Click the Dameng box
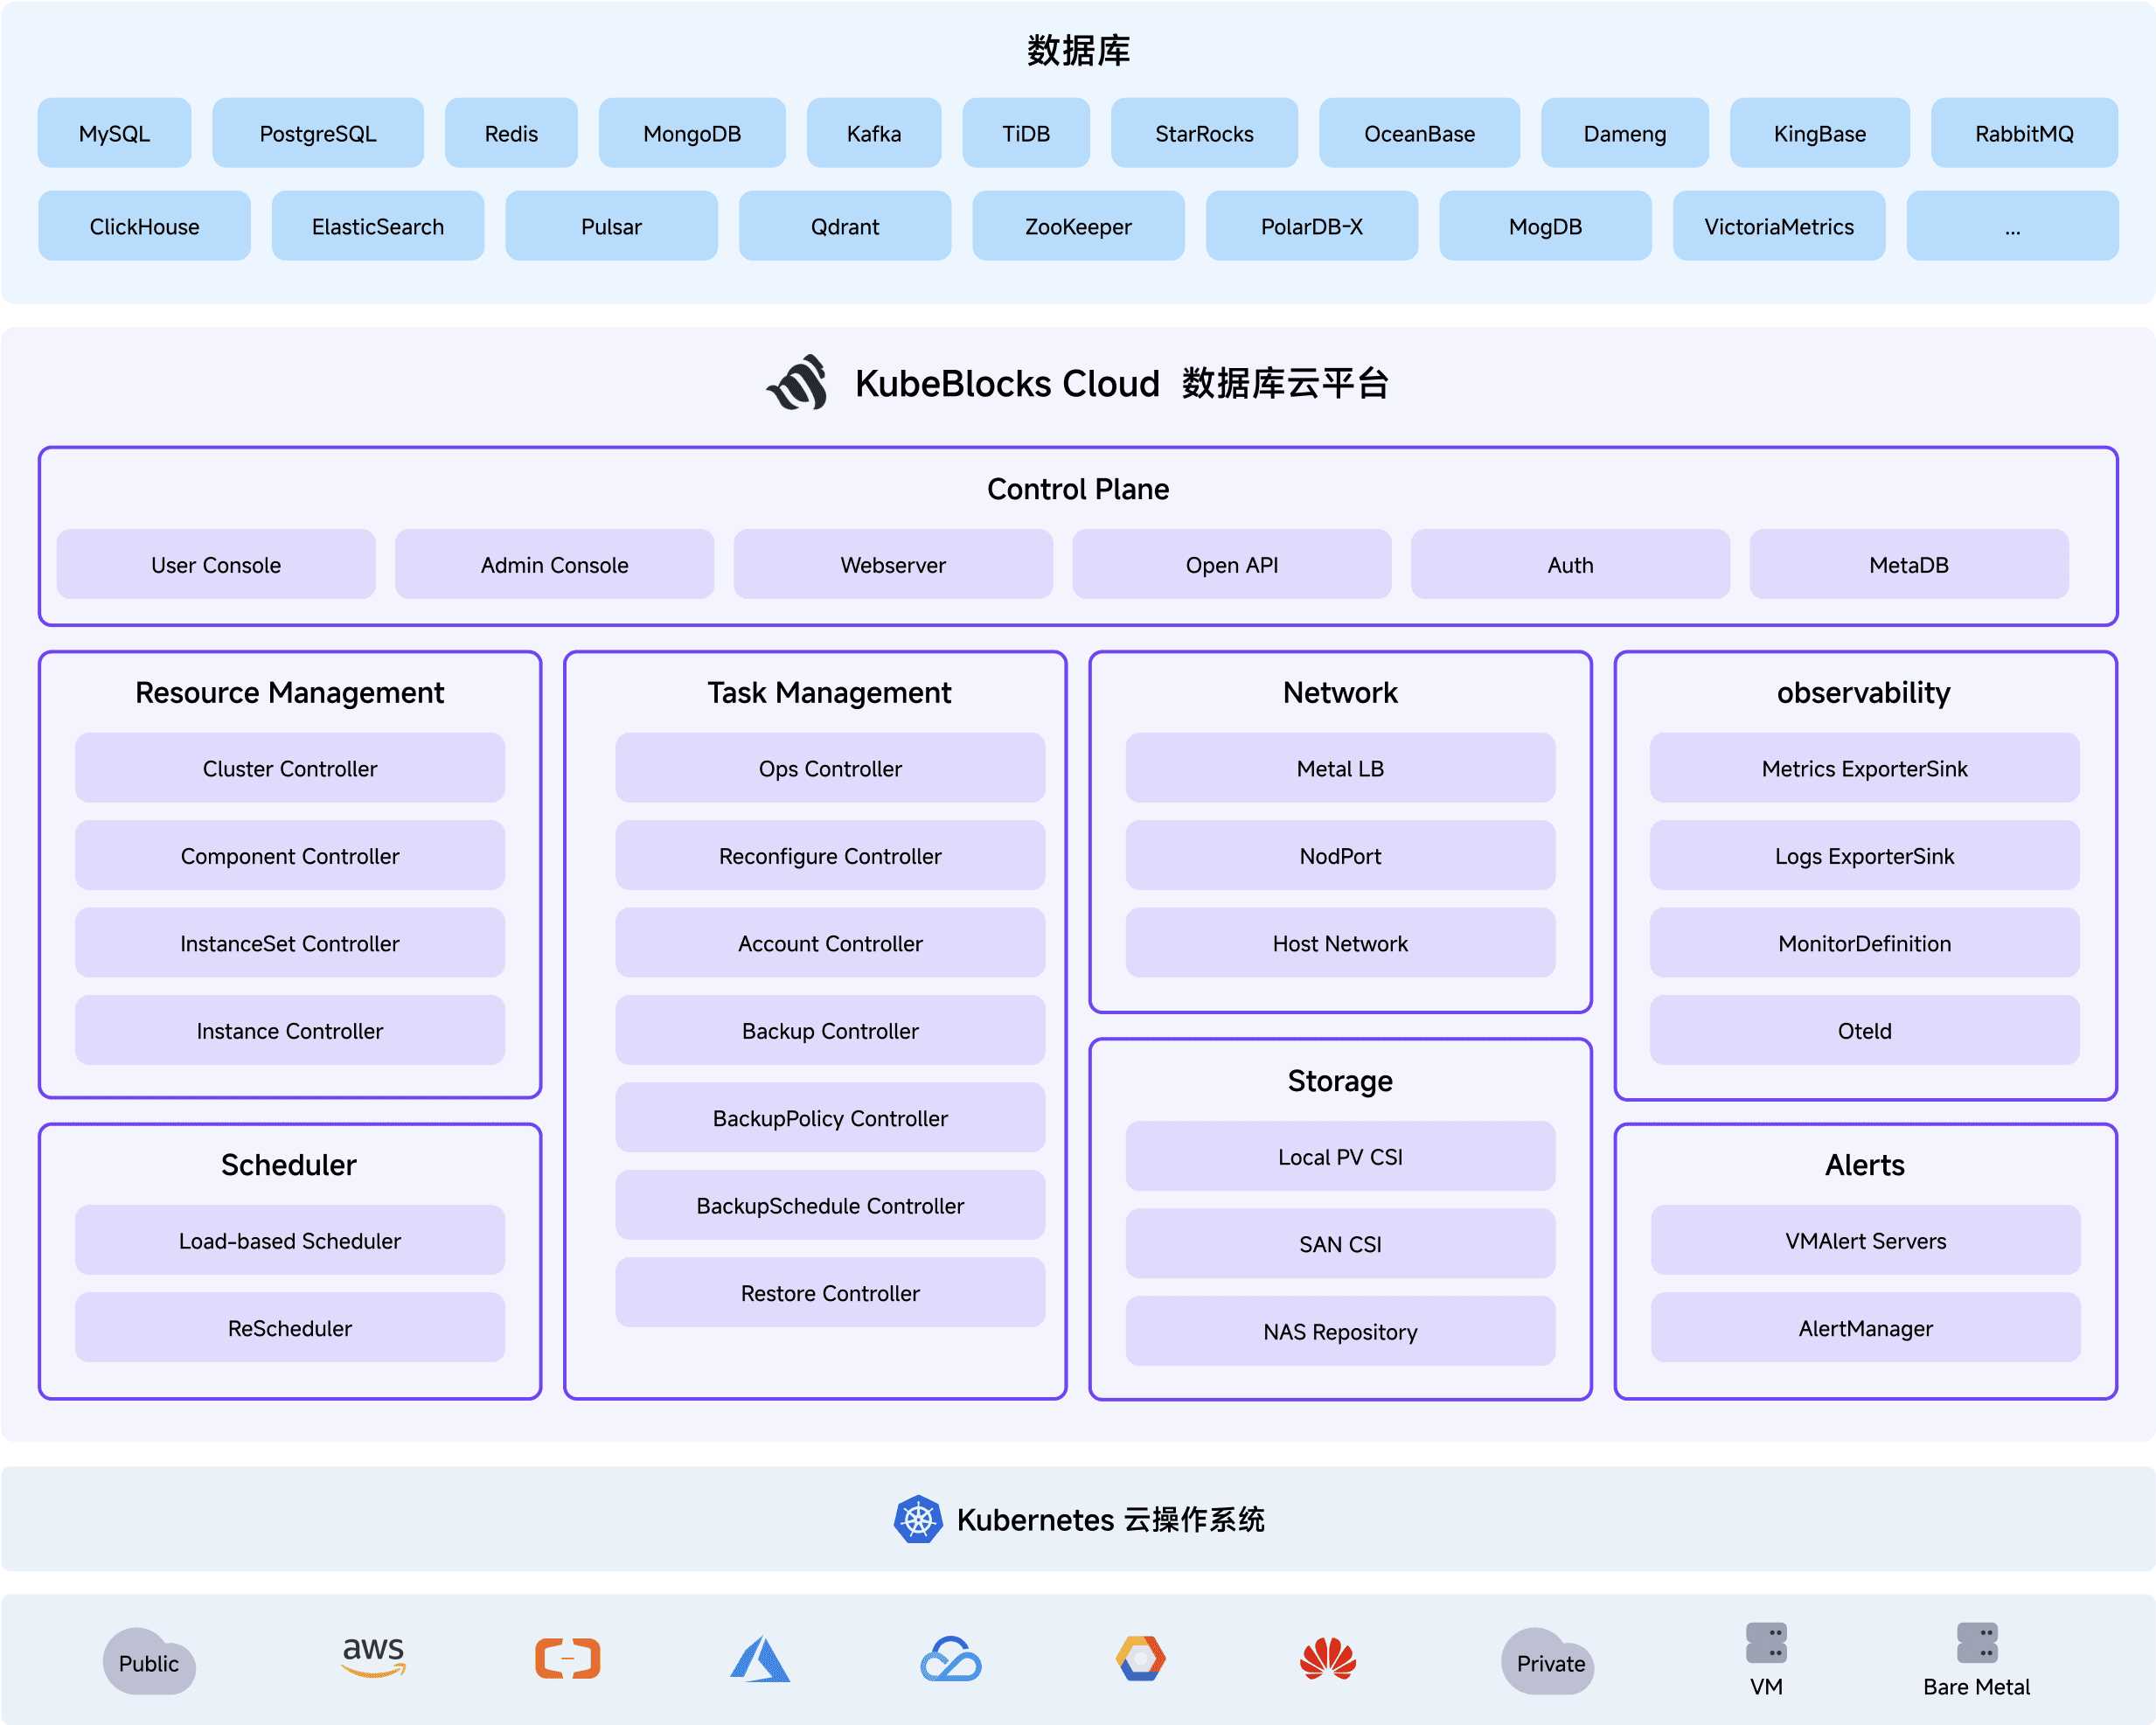Image resolution: width=2156 pixels, height=1725 pixels. click(1625, 133)
